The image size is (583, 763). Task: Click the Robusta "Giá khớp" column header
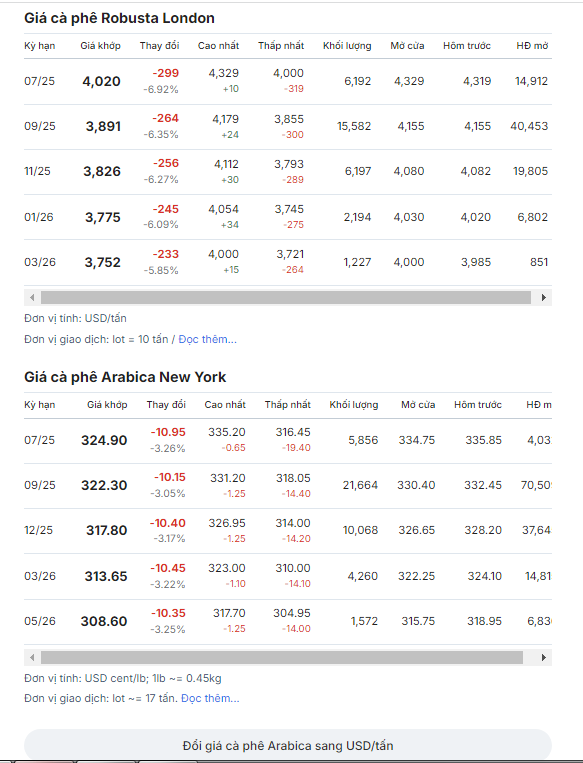[x=100, y=46]
